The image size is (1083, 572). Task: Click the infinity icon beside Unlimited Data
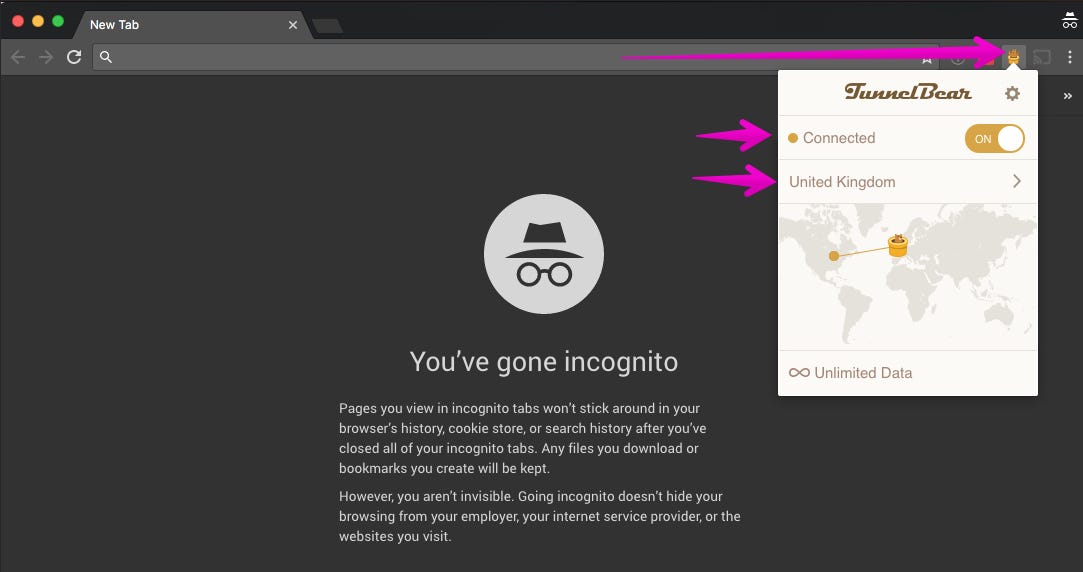pos(799,373)
